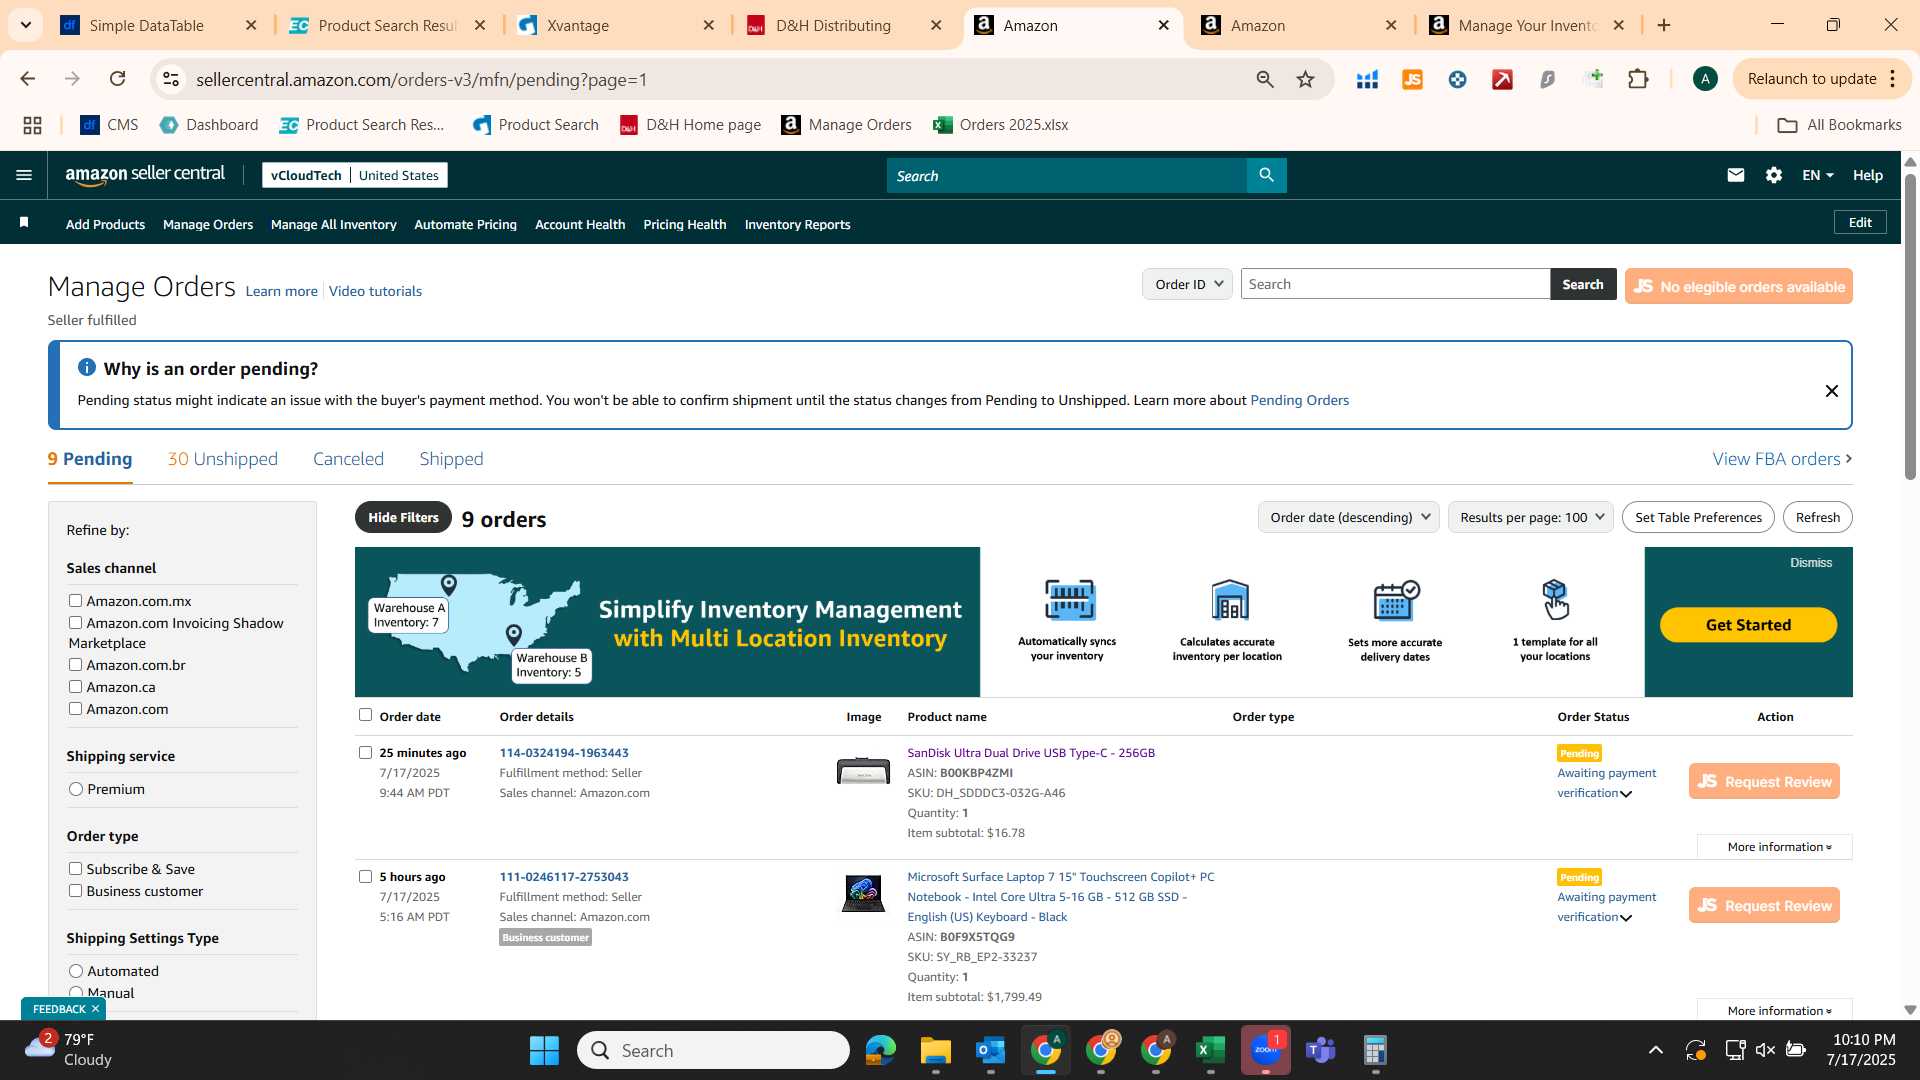Click the Windows Start button
Image resolution: width=1920 pixels, height=1080 pixels.
(x=544, y=1050)
